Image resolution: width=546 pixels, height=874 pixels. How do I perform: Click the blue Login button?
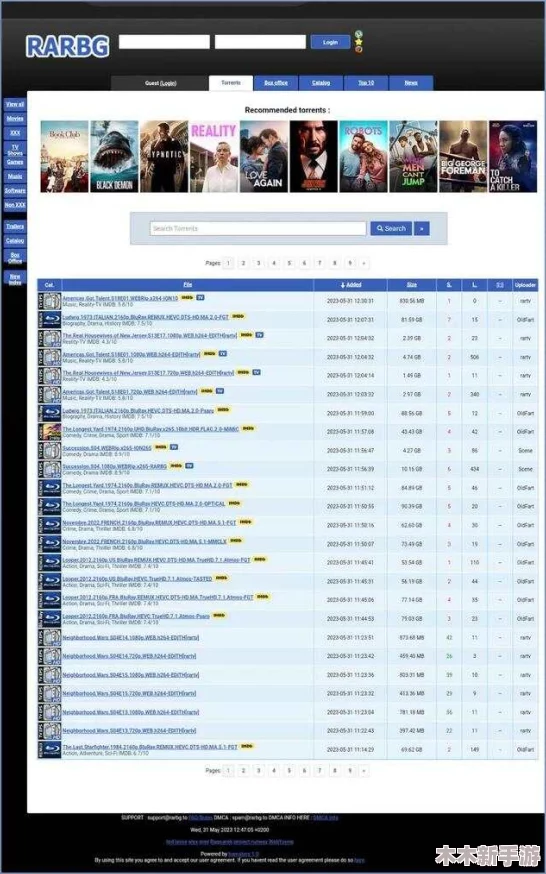click(x=330, y=42)
